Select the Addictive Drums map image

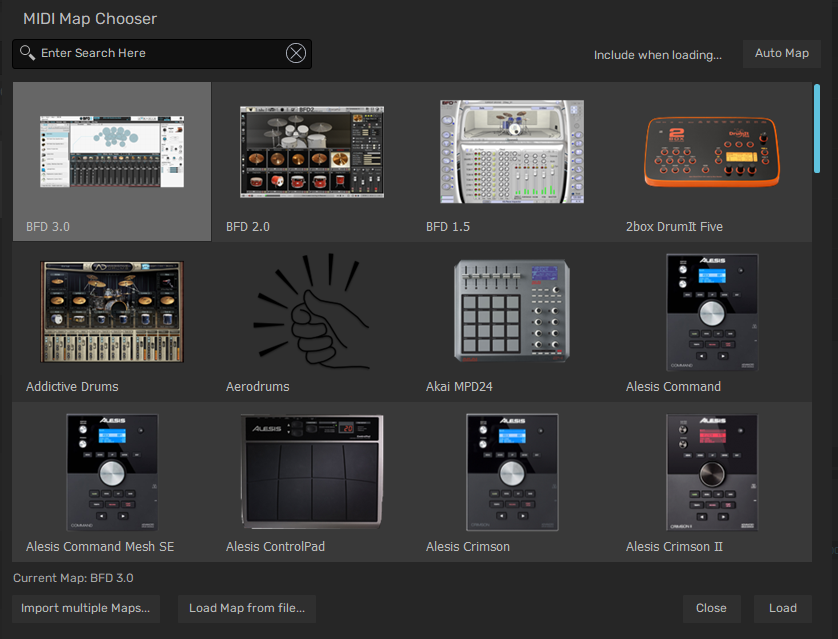click(112, 312)
